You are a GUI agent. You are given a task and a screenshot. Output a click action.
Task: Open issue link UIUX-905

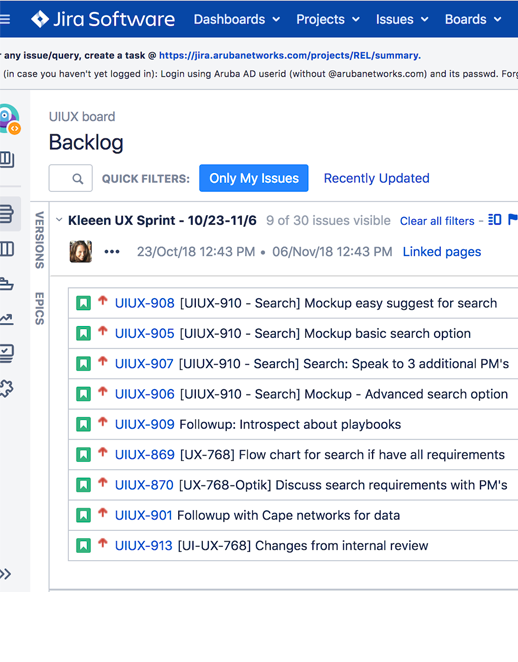tap(144, 334)
